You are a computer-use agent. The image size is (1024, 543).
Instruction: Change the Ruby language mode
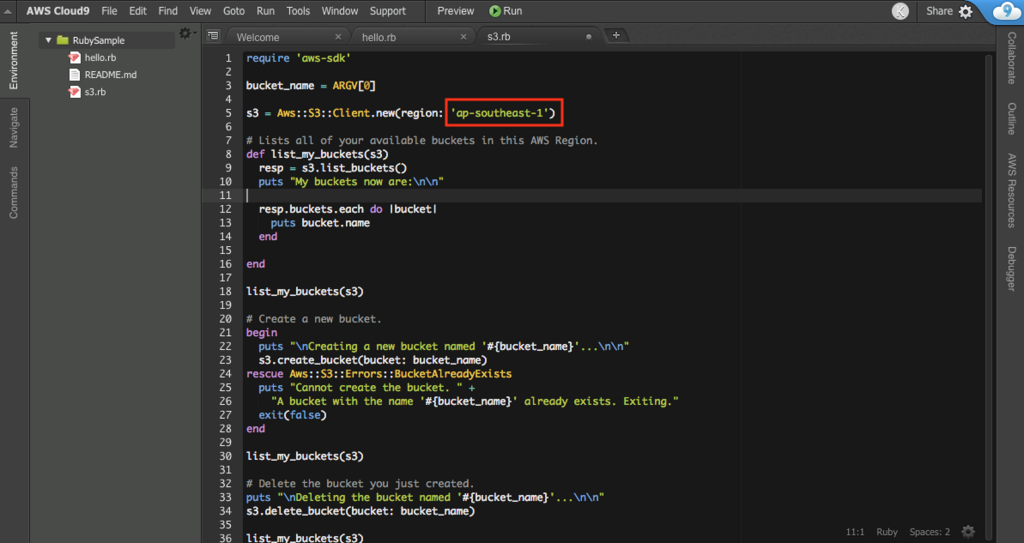click(887, 532)
